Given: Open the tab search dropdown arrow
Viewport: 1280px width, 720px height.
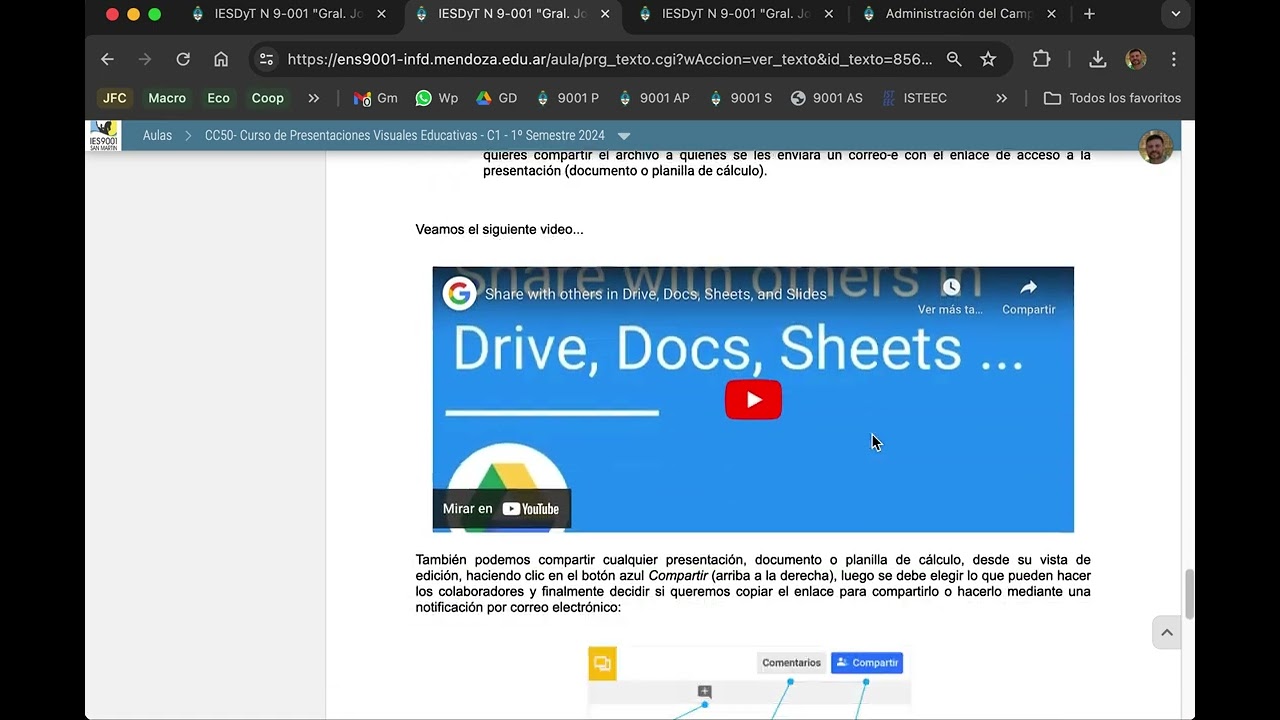Looking at the screenshot, I should (x=1176, y=14).
